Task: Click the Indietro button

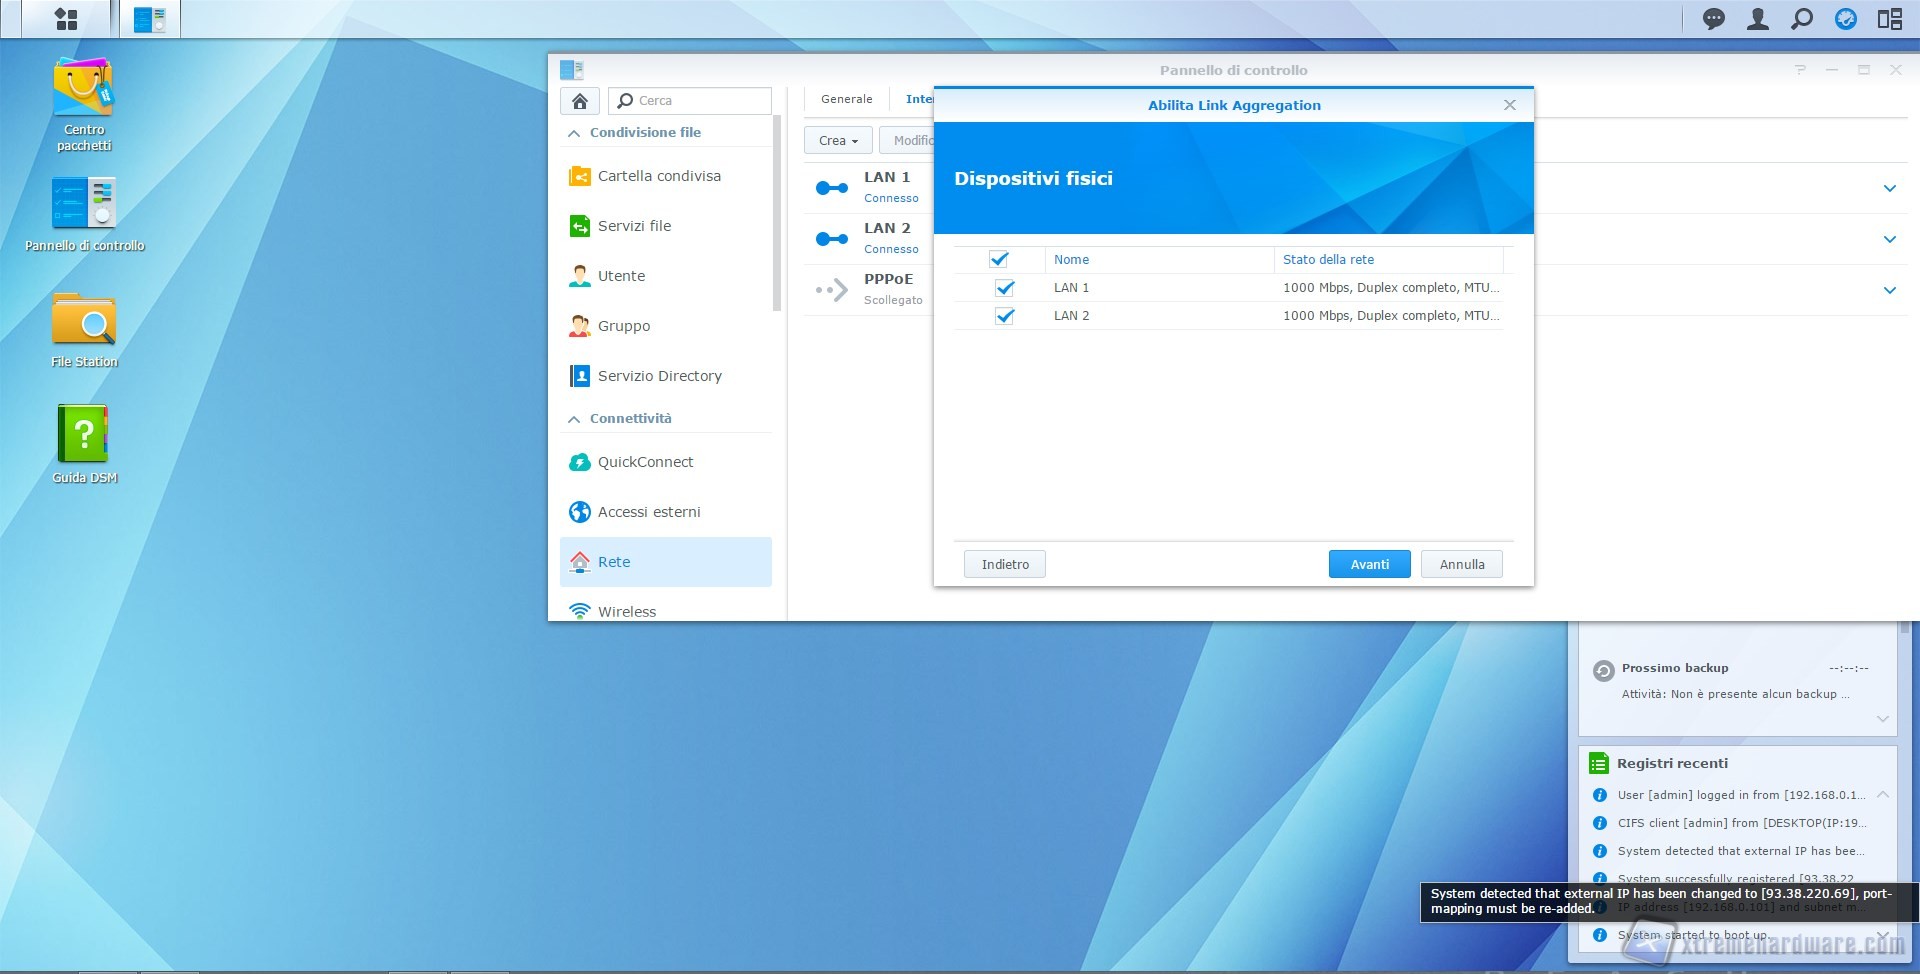Action: tap(1005, 565)
